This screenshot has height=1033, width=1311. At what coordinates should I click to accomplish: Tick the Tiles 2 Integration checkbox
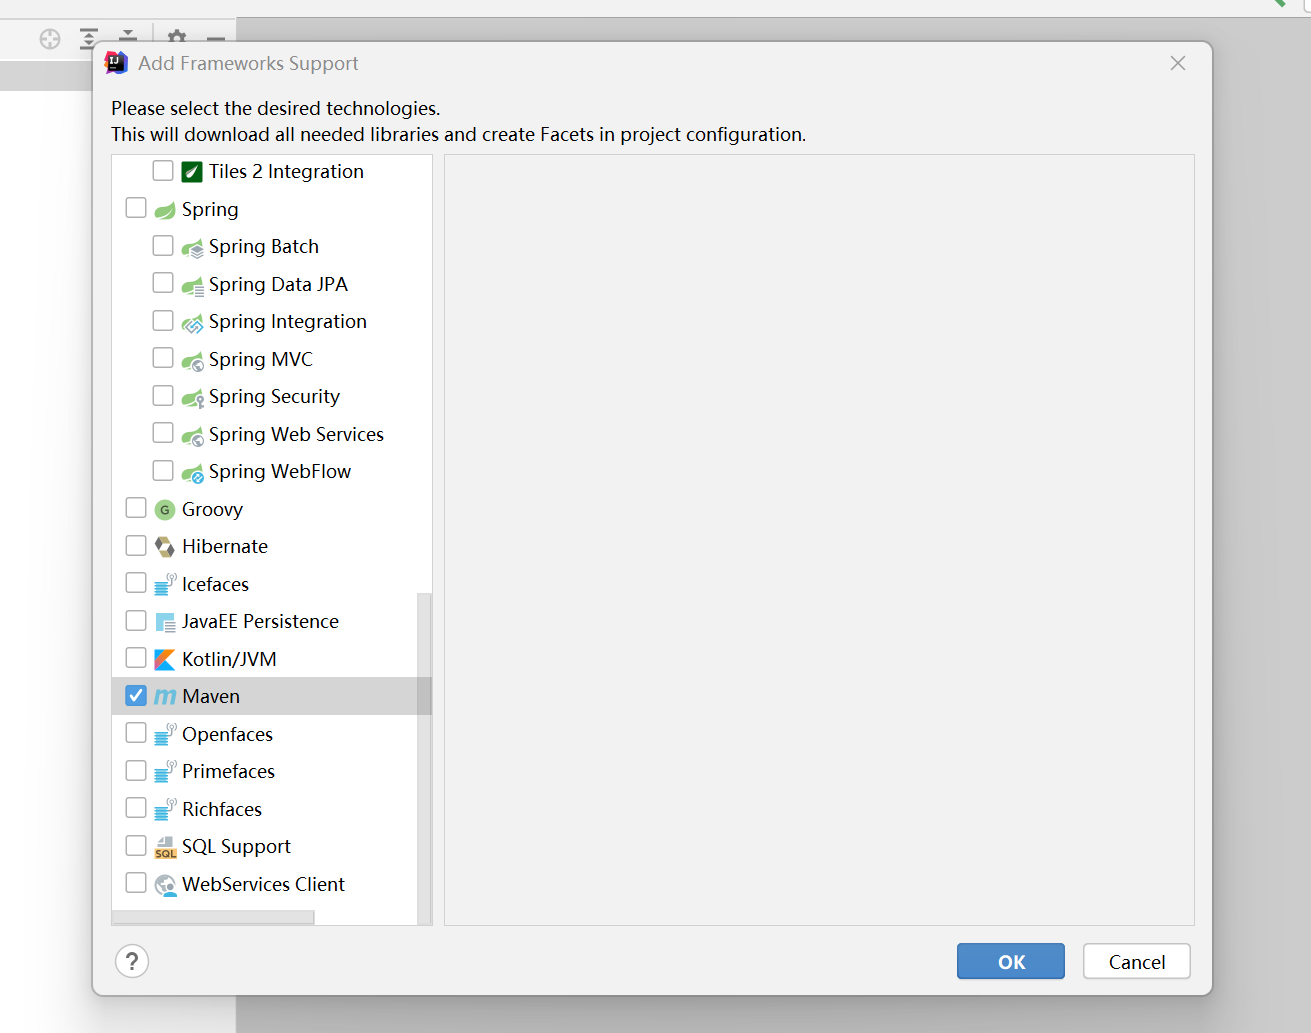point(163,171)
